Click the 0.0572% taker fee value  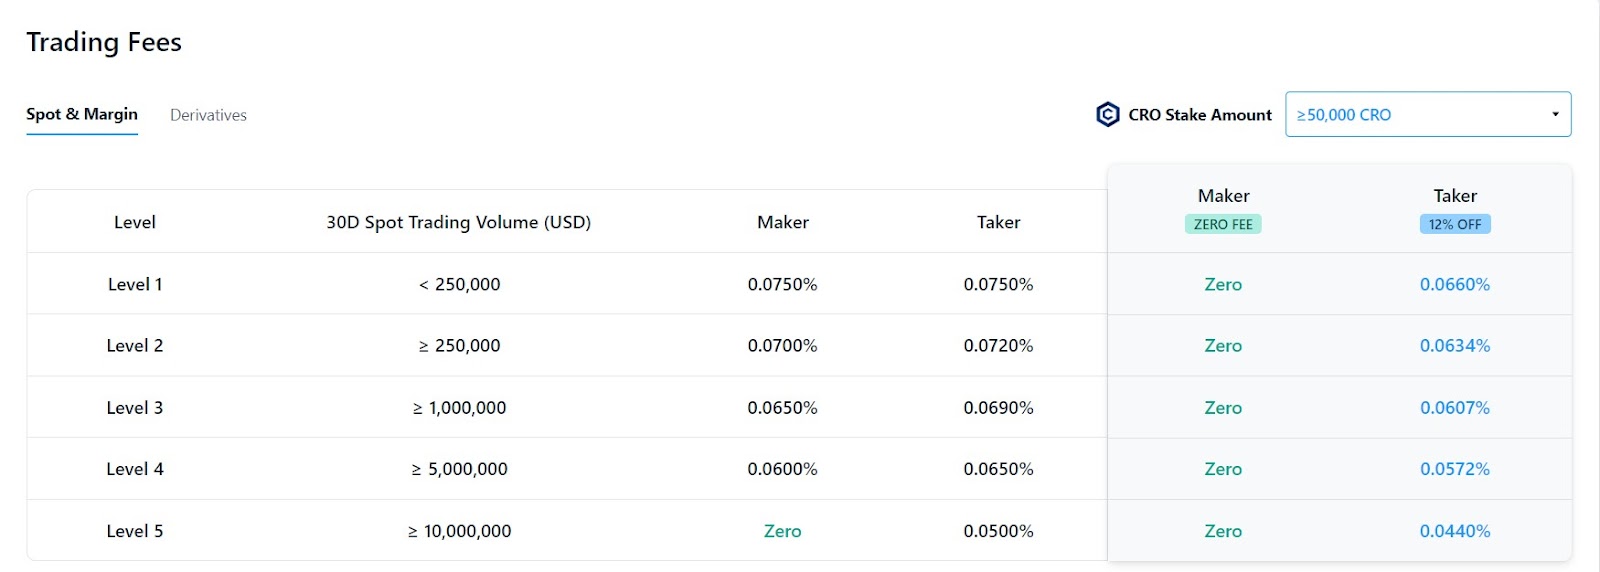(x=1455, y=469)
